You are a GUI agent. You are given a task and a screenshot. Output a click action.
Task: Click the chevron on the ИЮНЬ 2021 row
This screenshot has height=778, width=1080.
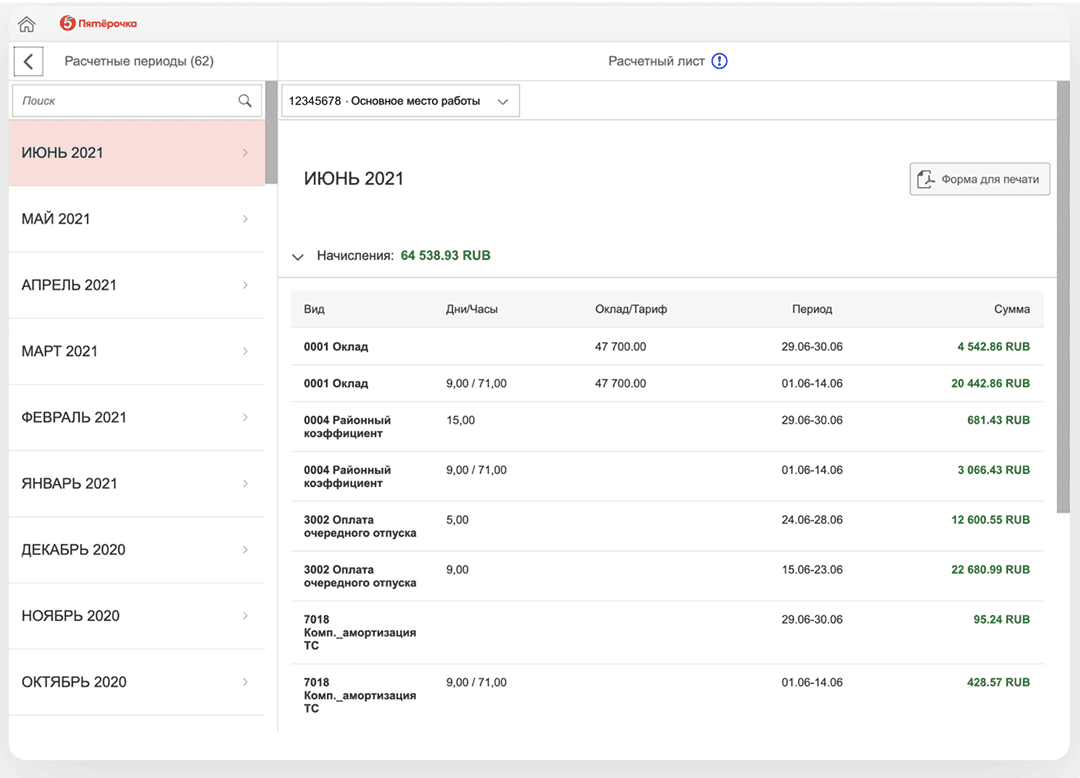[245, 153]
